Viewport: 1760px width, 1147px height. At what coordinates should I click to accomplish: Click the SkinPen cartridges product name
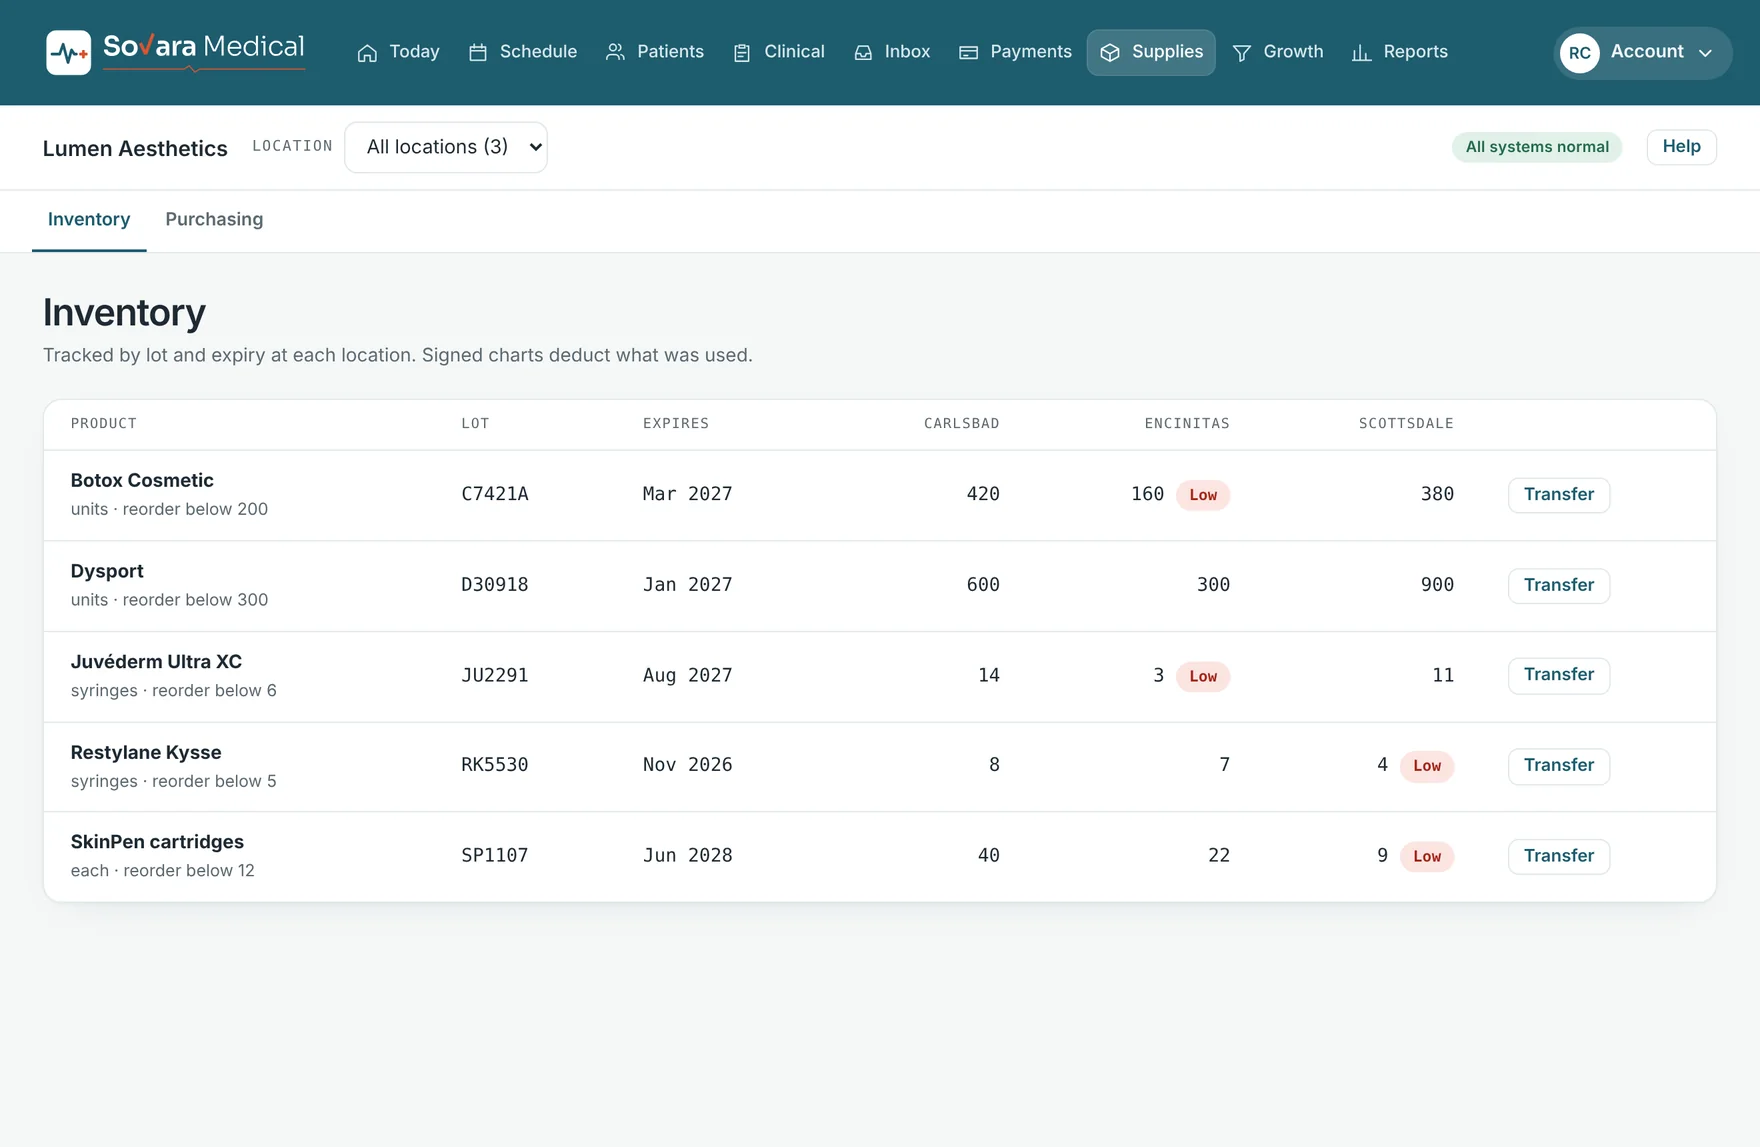157,842
